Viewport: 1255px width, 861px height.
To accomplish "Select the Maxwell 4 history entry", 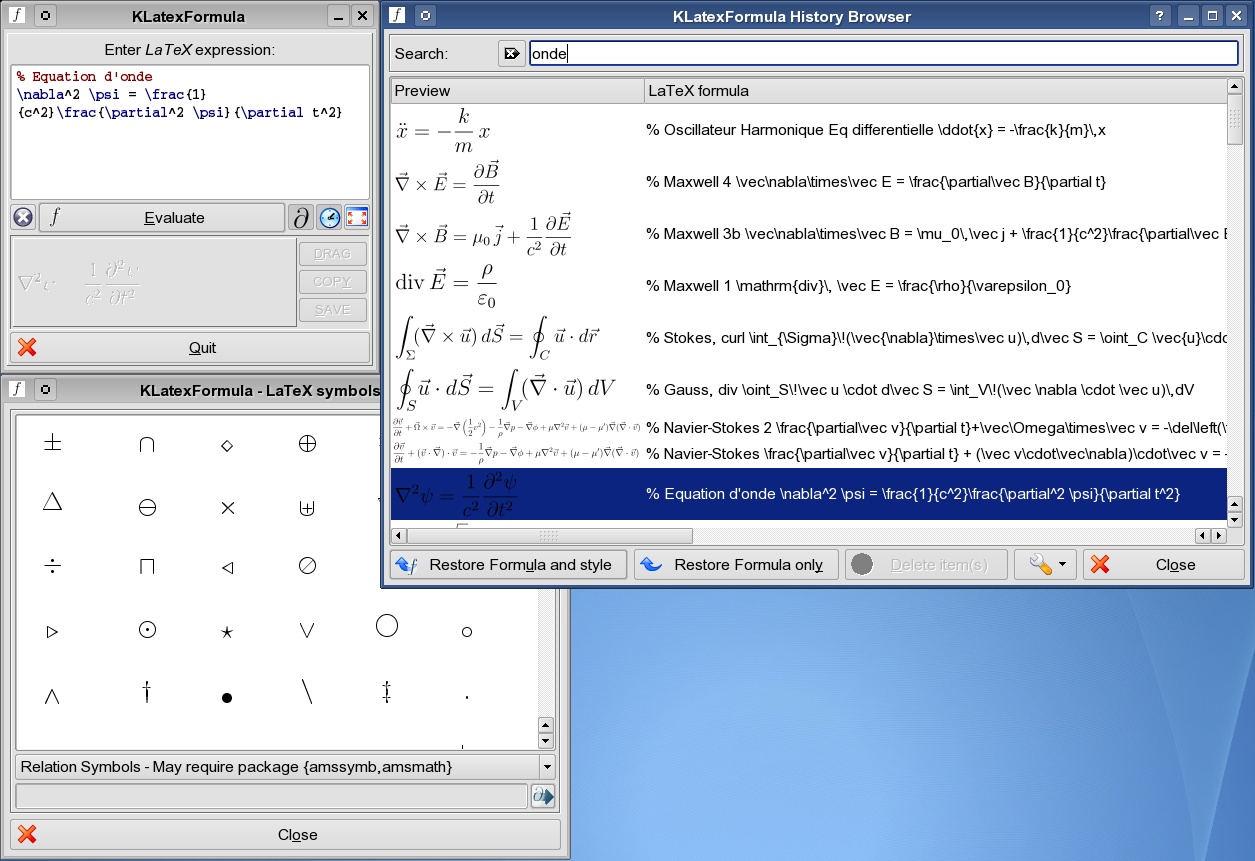I will 808,182.
